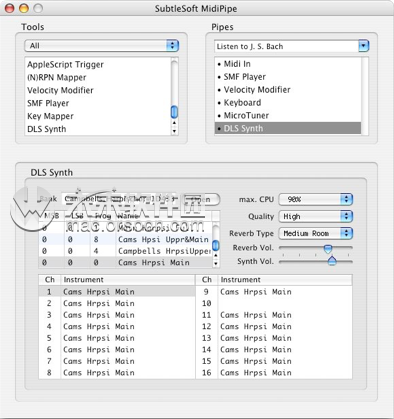
Task: Open the Reverb Type dropdown 'Medium Room'
Action: [316, 233]
